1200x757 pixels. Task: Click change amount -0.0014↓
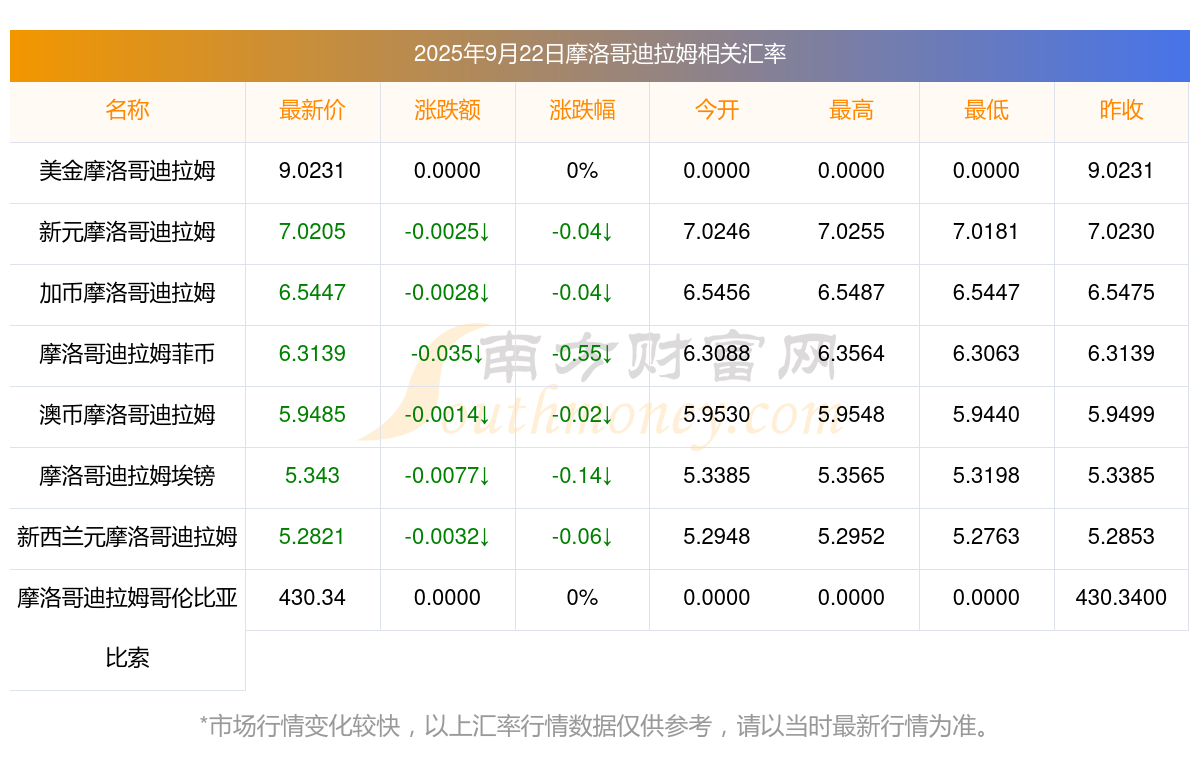coord(447,415)
